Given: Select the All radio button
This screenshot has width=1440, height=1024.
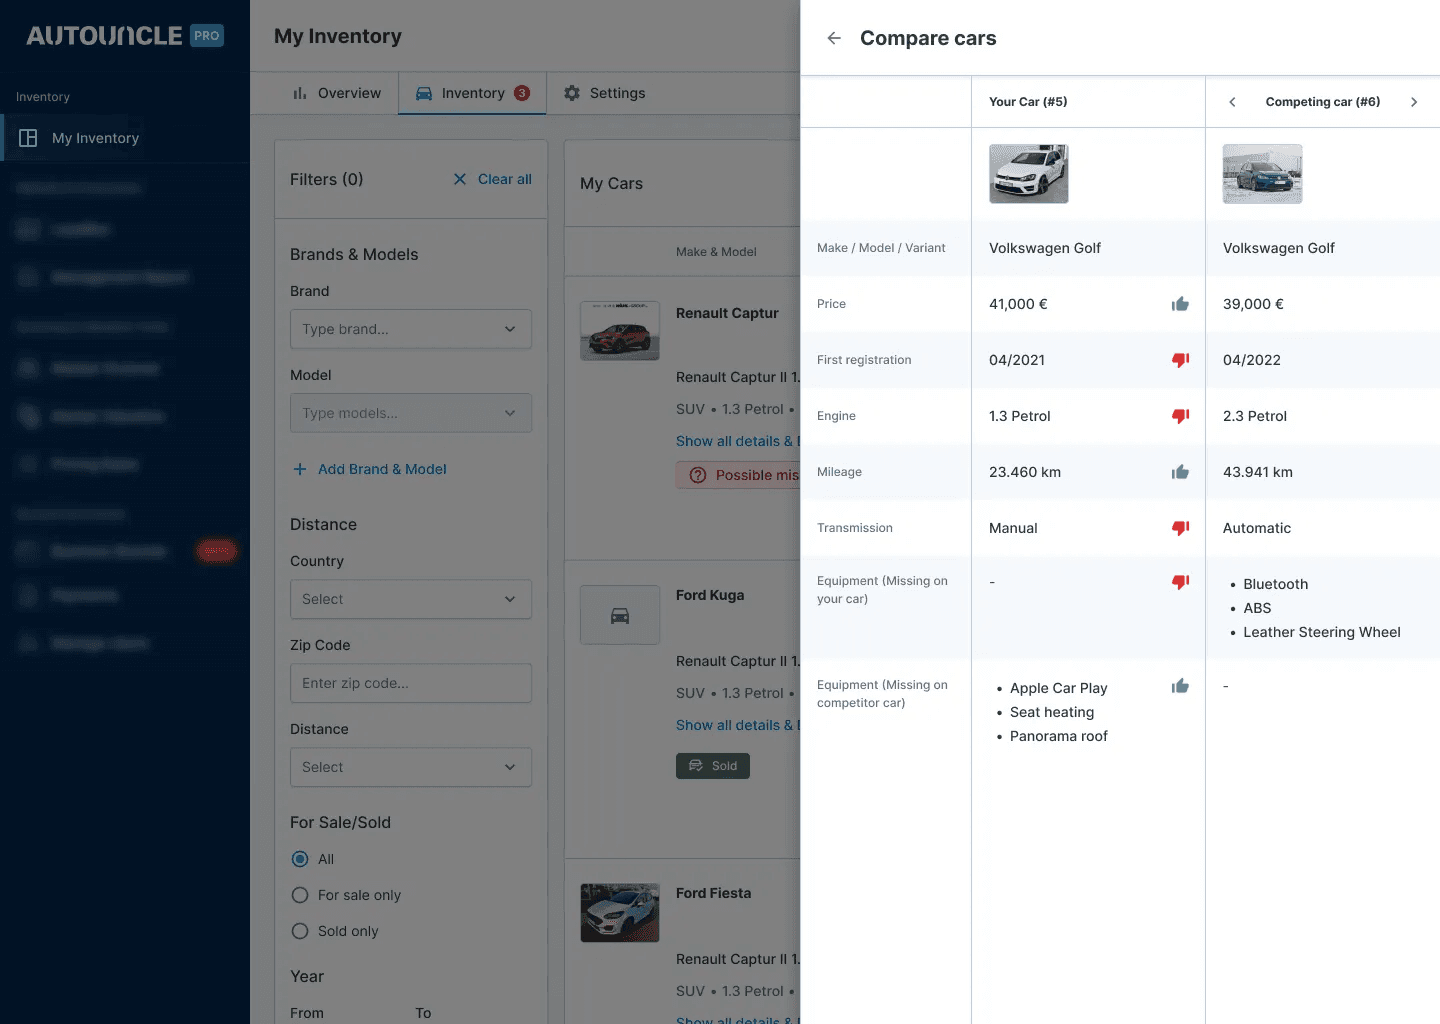Looking at the screenshot, I should (300, 859).
